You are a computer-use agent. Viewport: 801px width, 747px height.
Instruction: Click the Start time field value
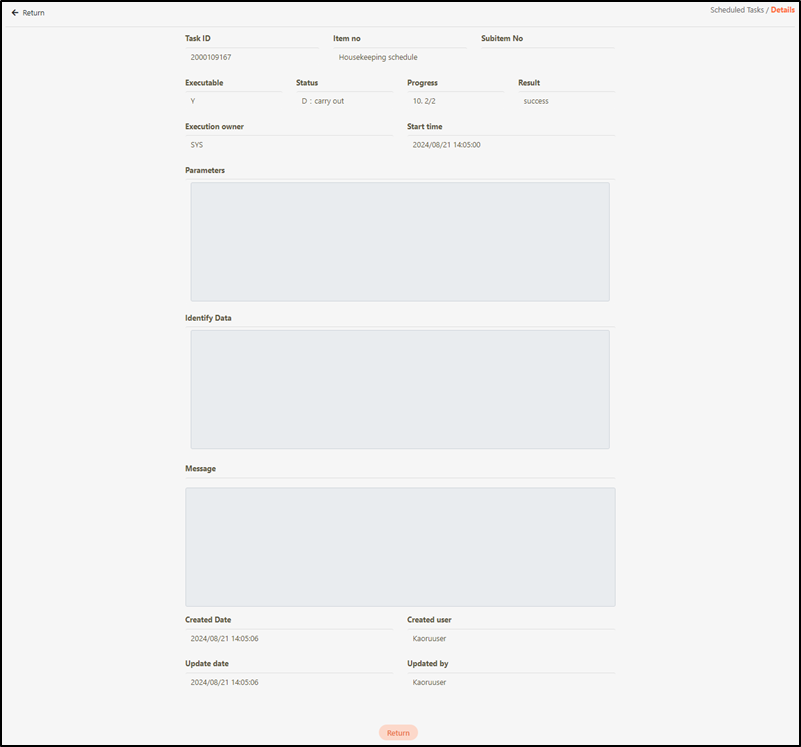click(x=510, y=145)
